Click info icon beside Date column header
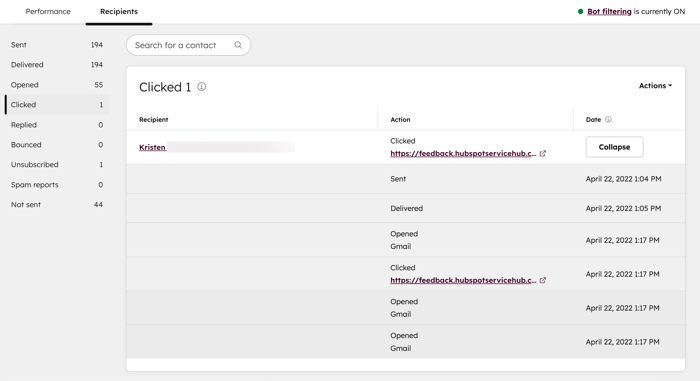This screenshot has width=700, height=381. click(608, 120)
